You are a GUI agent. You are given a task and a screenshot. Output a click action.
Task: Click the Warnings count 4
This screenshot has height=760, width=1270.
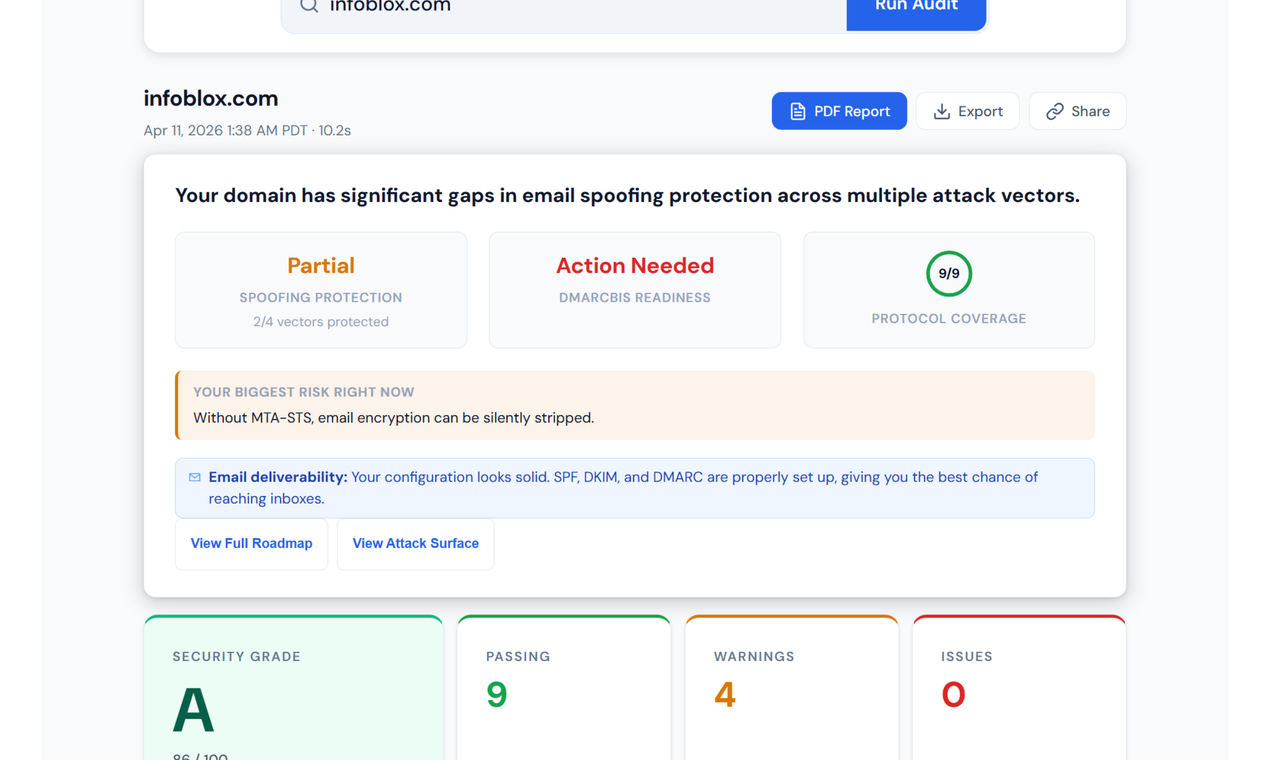click(725, 694)
